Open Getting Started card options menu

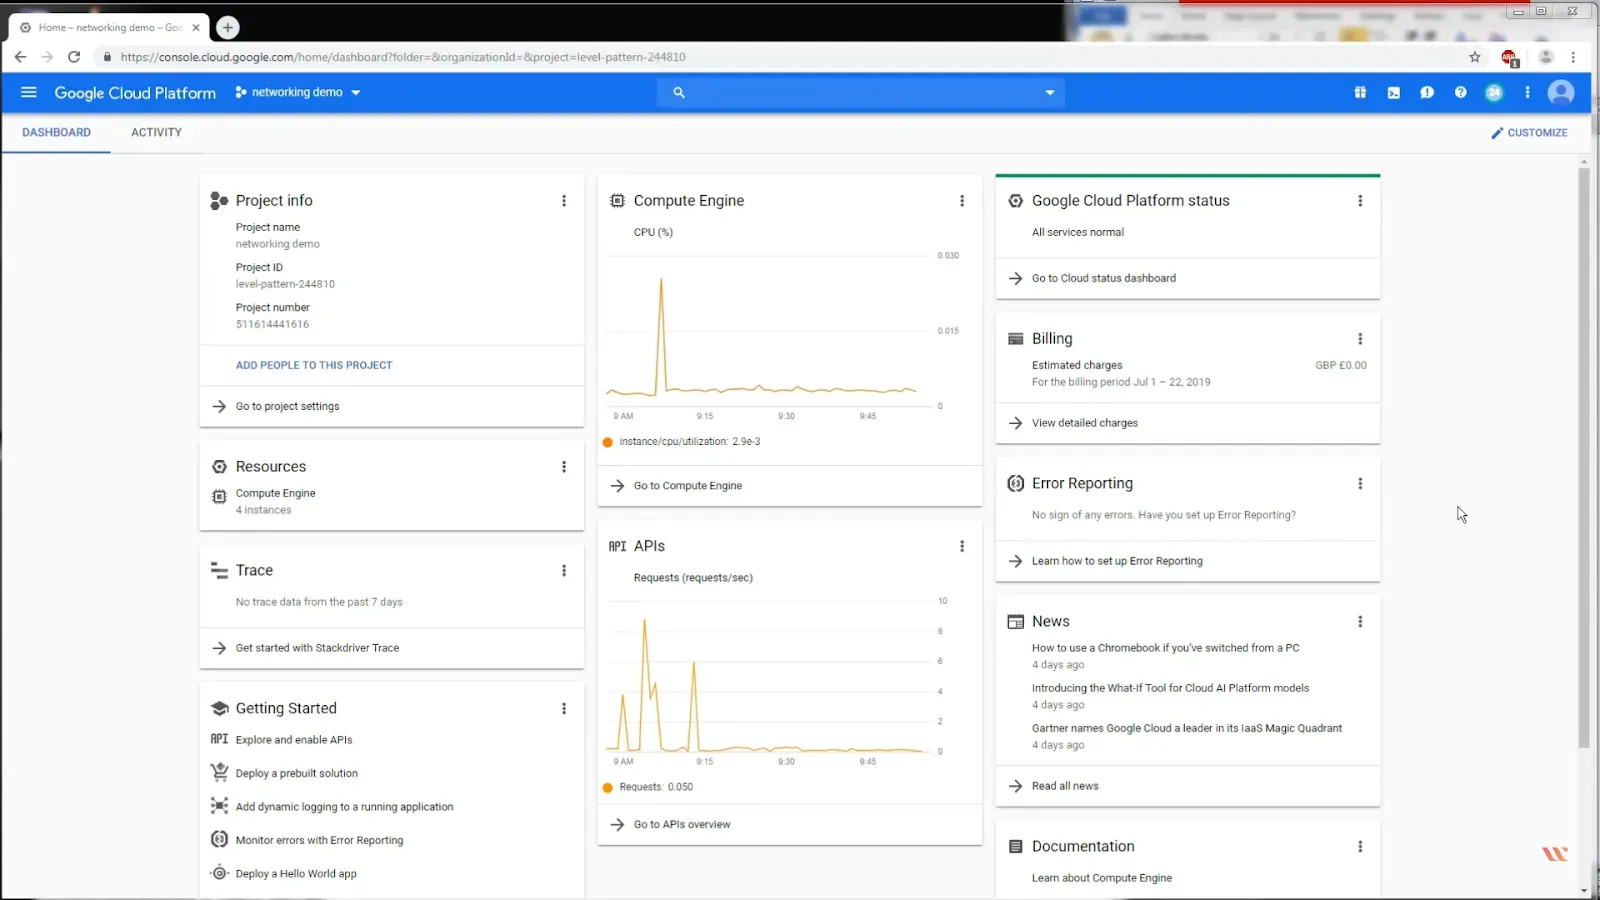(x=564, y=708)
